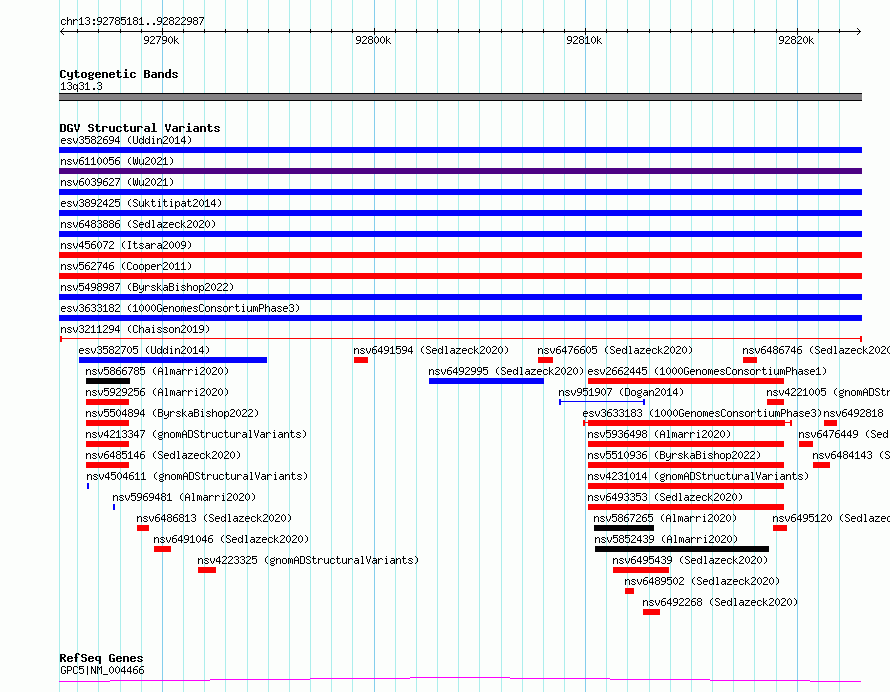Click the chr13:92785181..92822987 coordinates text
This screenshot has width=890, height=692.
tap(132, 21)
